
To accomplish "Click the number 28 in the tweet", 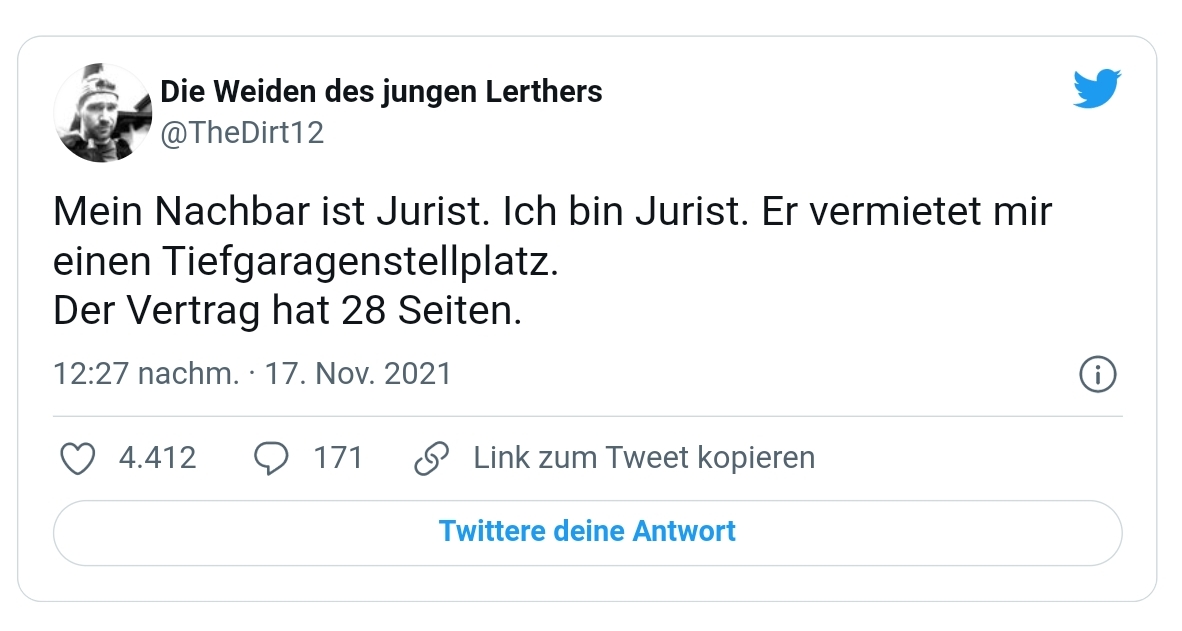I will click(361, 311).
